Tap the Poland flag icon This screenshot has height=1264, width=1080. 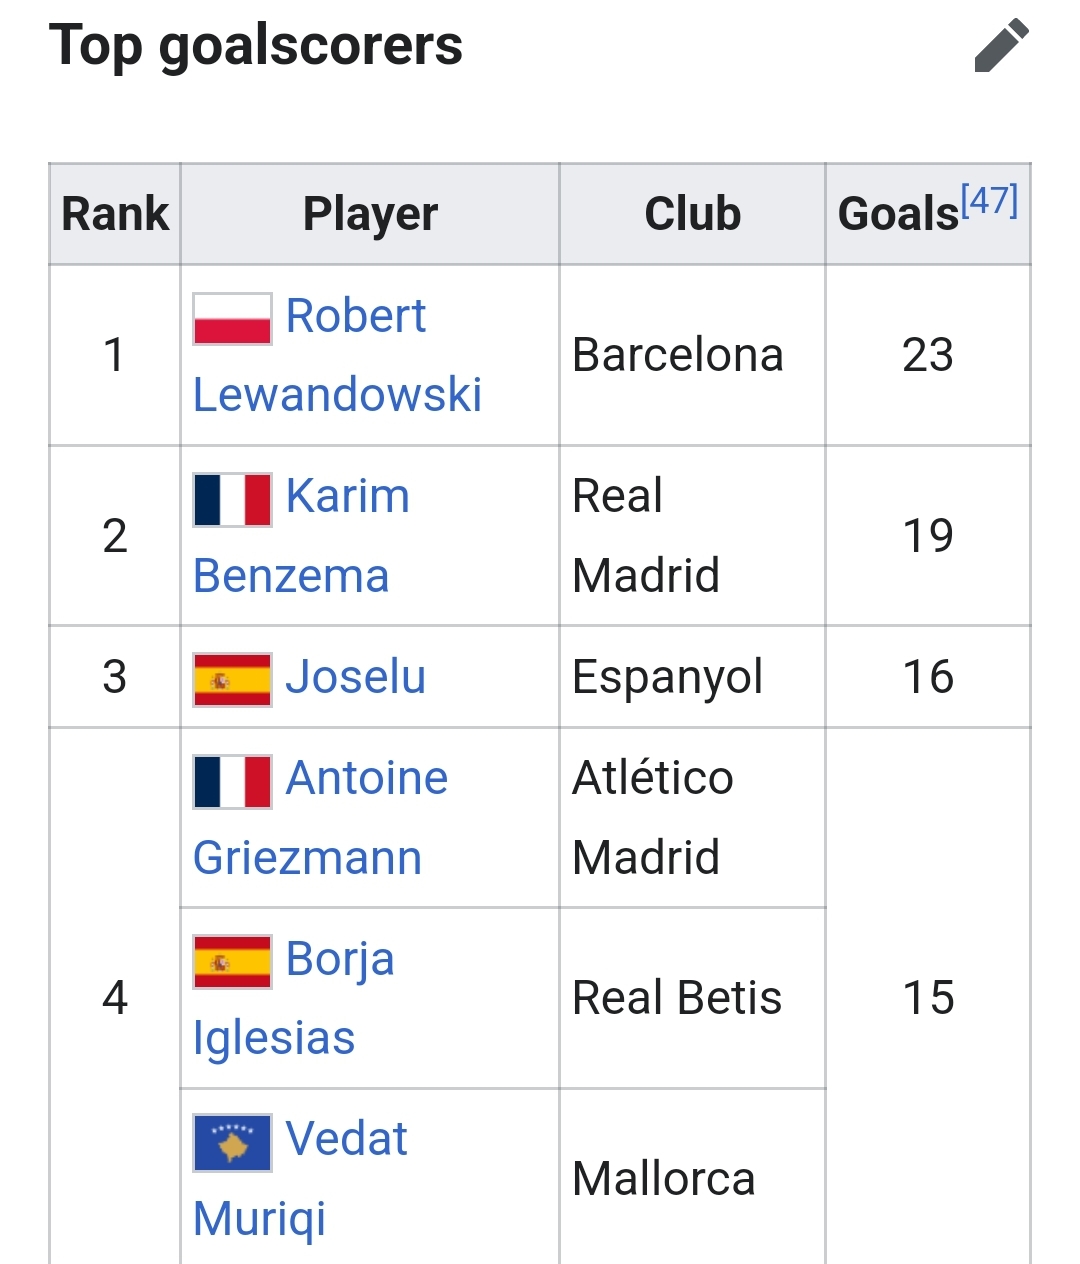232,319
